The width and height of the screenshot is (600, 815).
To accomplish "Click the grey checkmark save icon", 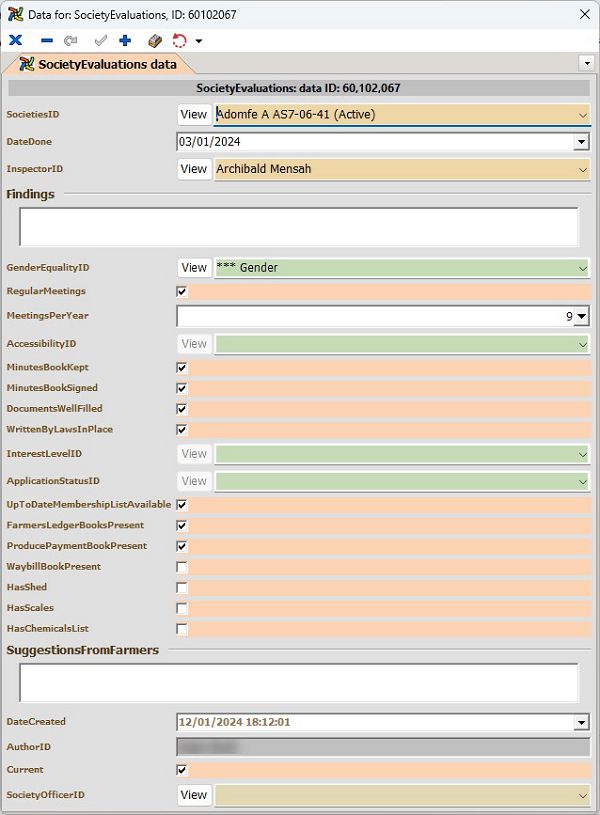I will [x=101, y=40].
